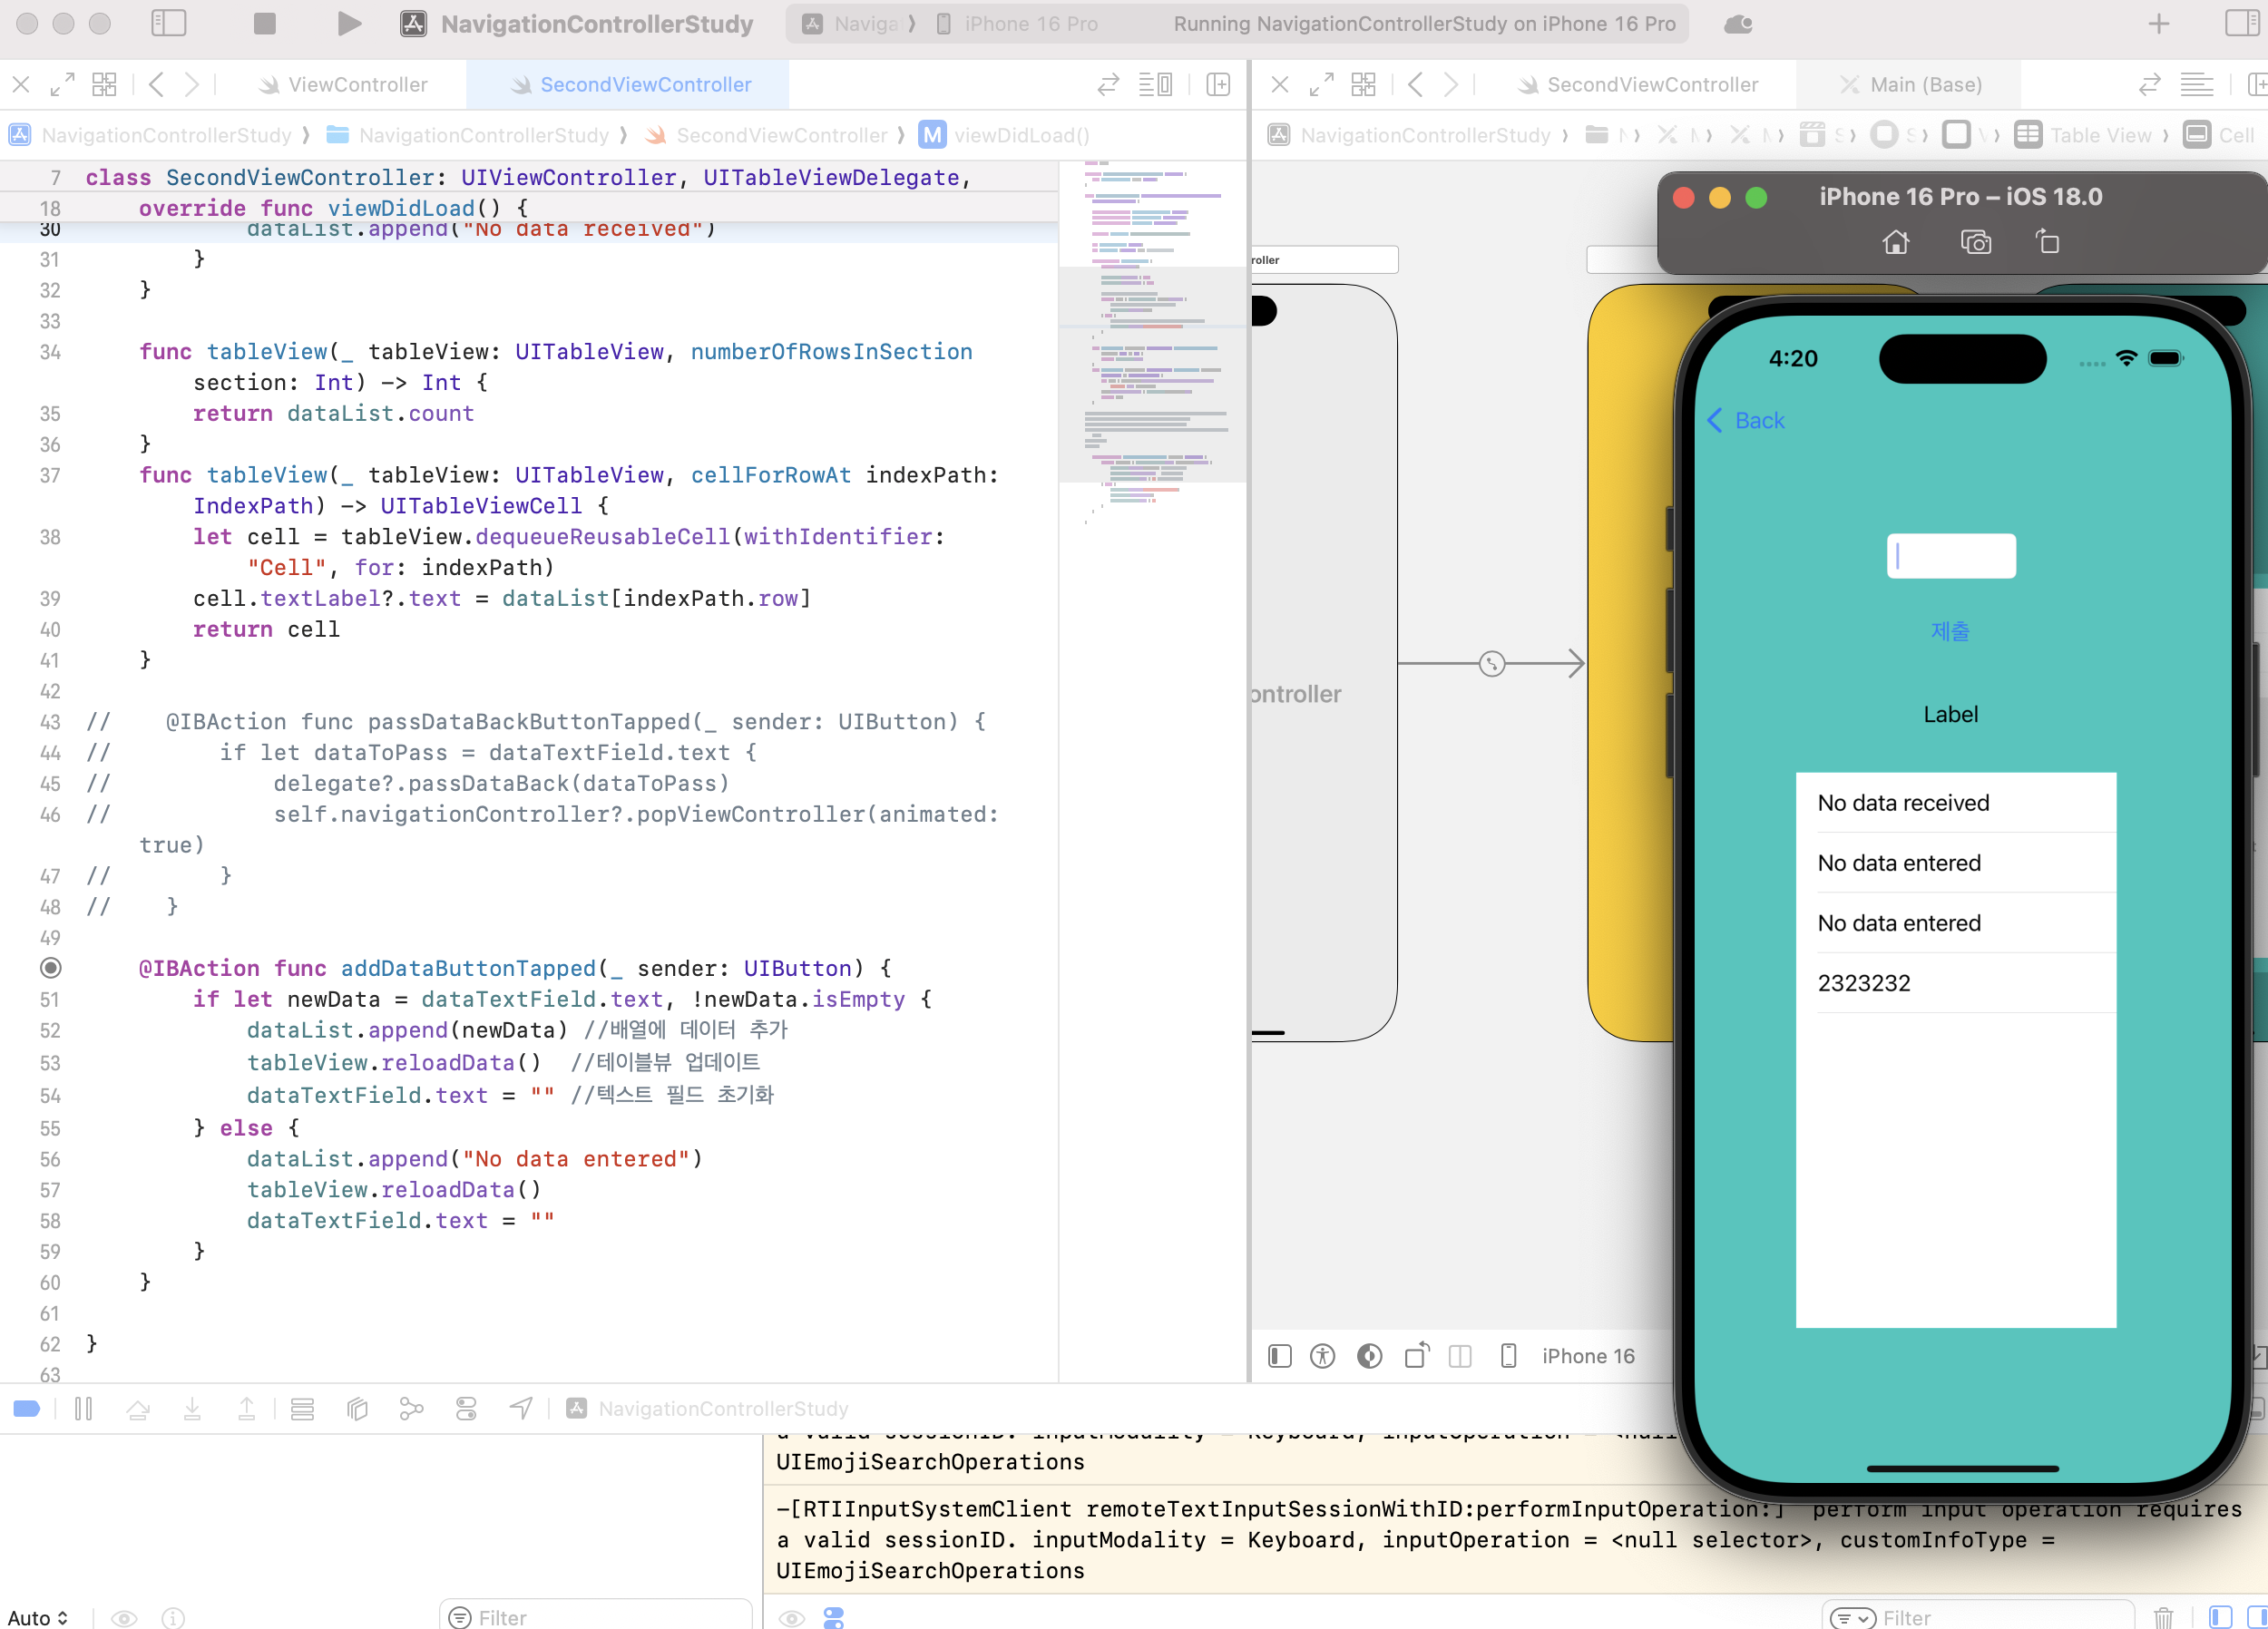Click the Stop button in Xcode toolbar
The image size is (2268, 1629).
point(264,23)
